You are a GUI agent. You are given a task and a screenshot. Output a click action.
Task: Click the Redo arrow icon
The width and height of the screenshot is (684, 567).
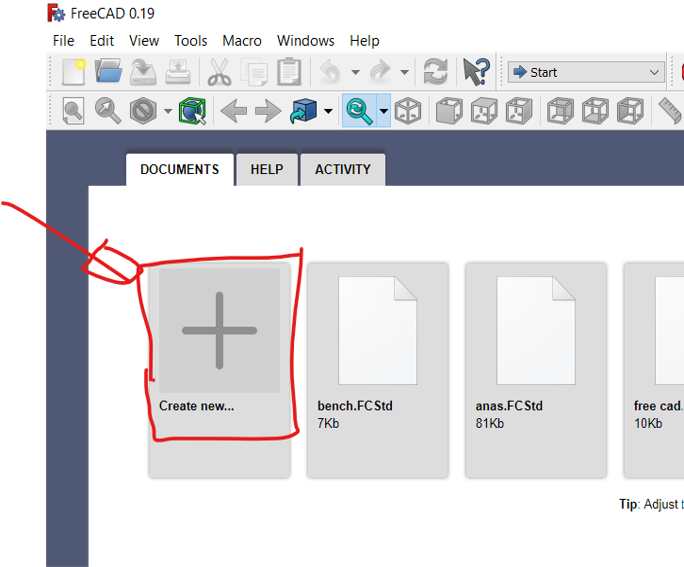point(380,72)
